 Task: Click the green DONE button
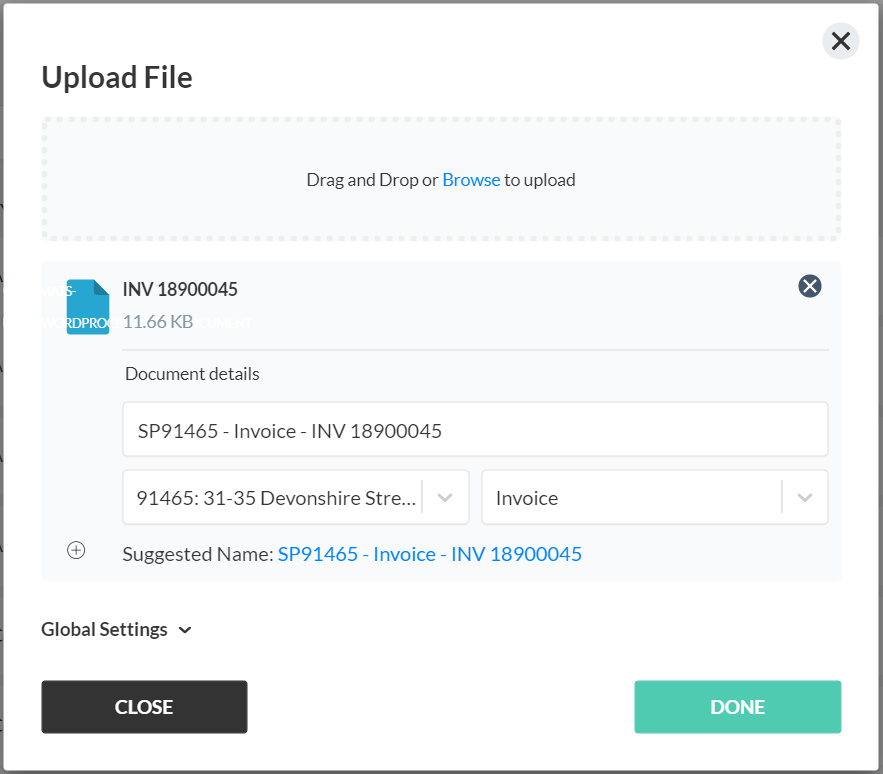[738, 707]
